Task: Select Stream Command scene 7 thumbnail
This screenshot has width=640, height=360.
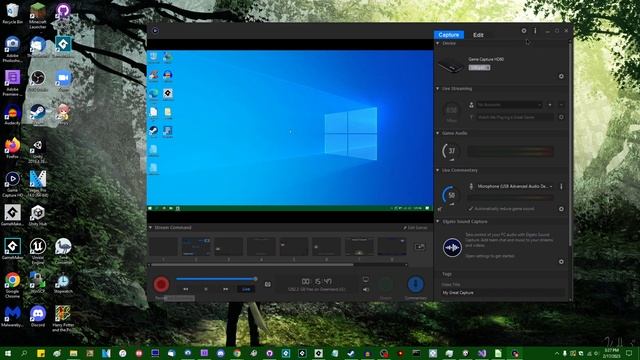Action: 359,247
